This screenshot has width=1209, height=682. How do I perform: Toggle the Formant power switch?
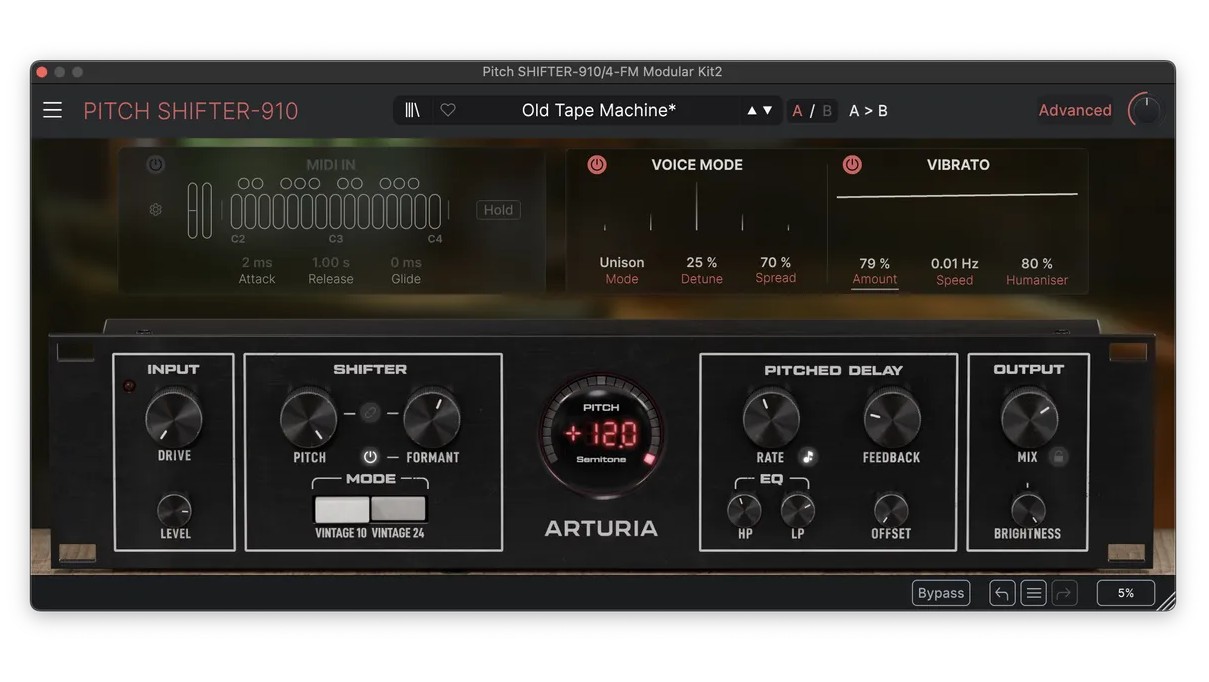[370, 457]
